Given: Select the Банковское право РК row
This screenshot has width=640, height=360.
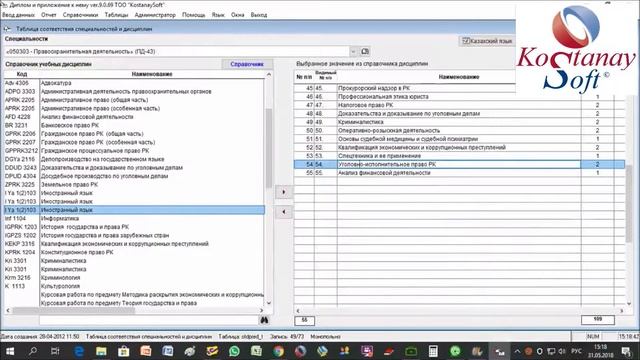Looking at the screenshot, I should (134, 125).
